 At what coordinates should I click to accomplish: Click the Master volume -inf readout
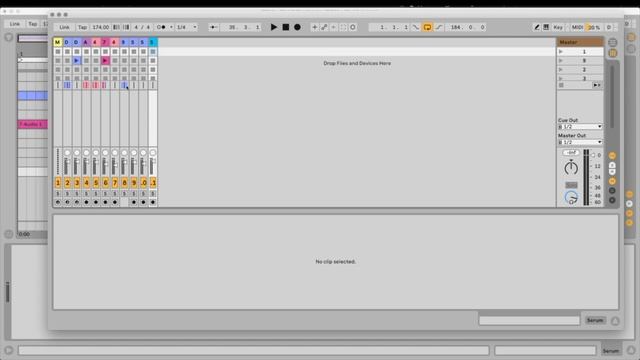tap(571, 153)
